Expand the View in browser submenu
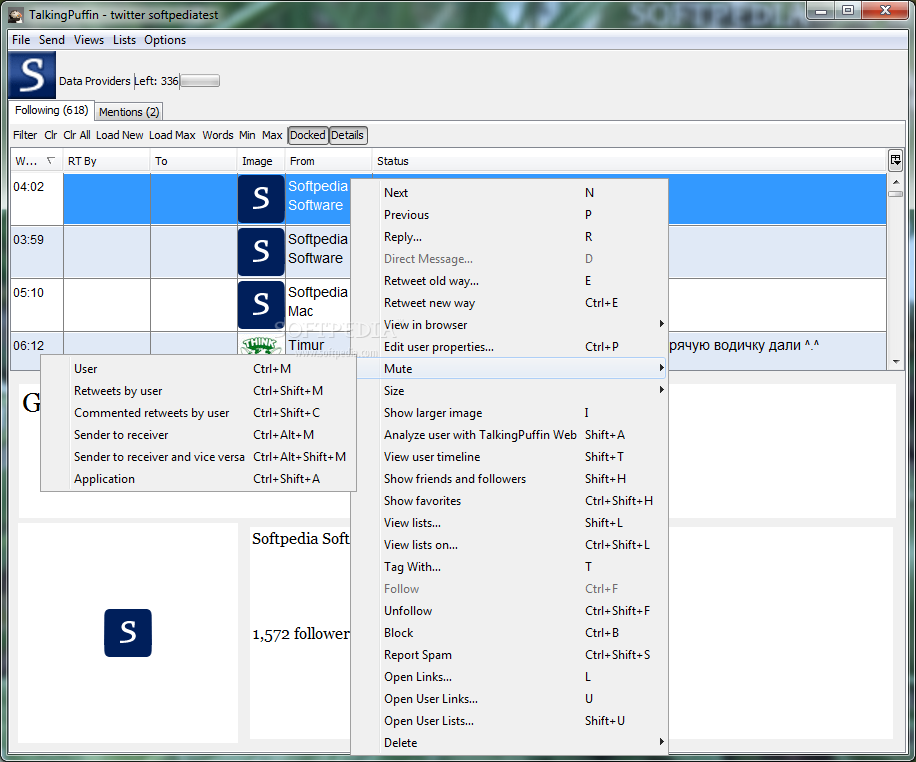The height and width of the screenshot is (762, 916). coord(509,325)
